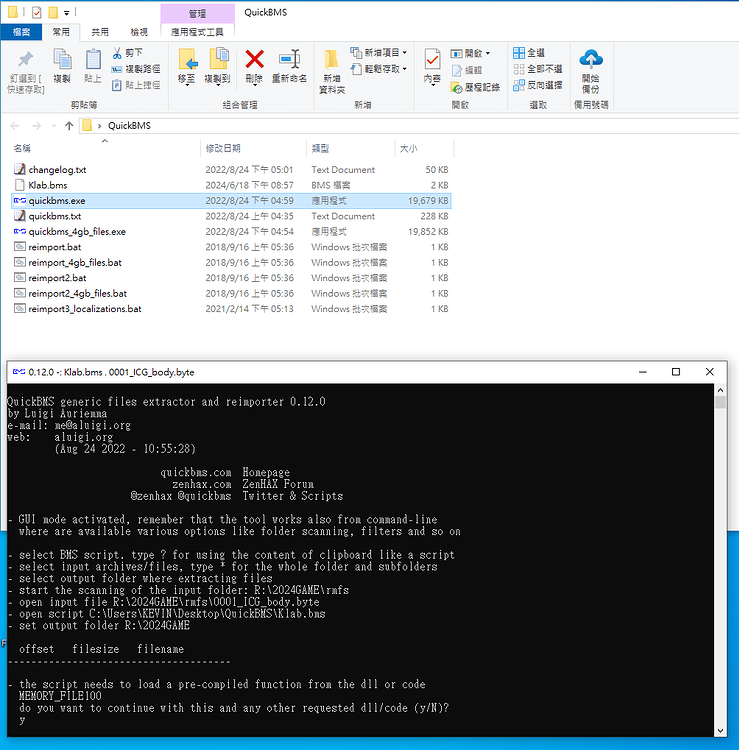Select the quickbms.exe file
The image size is (739, 750).
231,200
